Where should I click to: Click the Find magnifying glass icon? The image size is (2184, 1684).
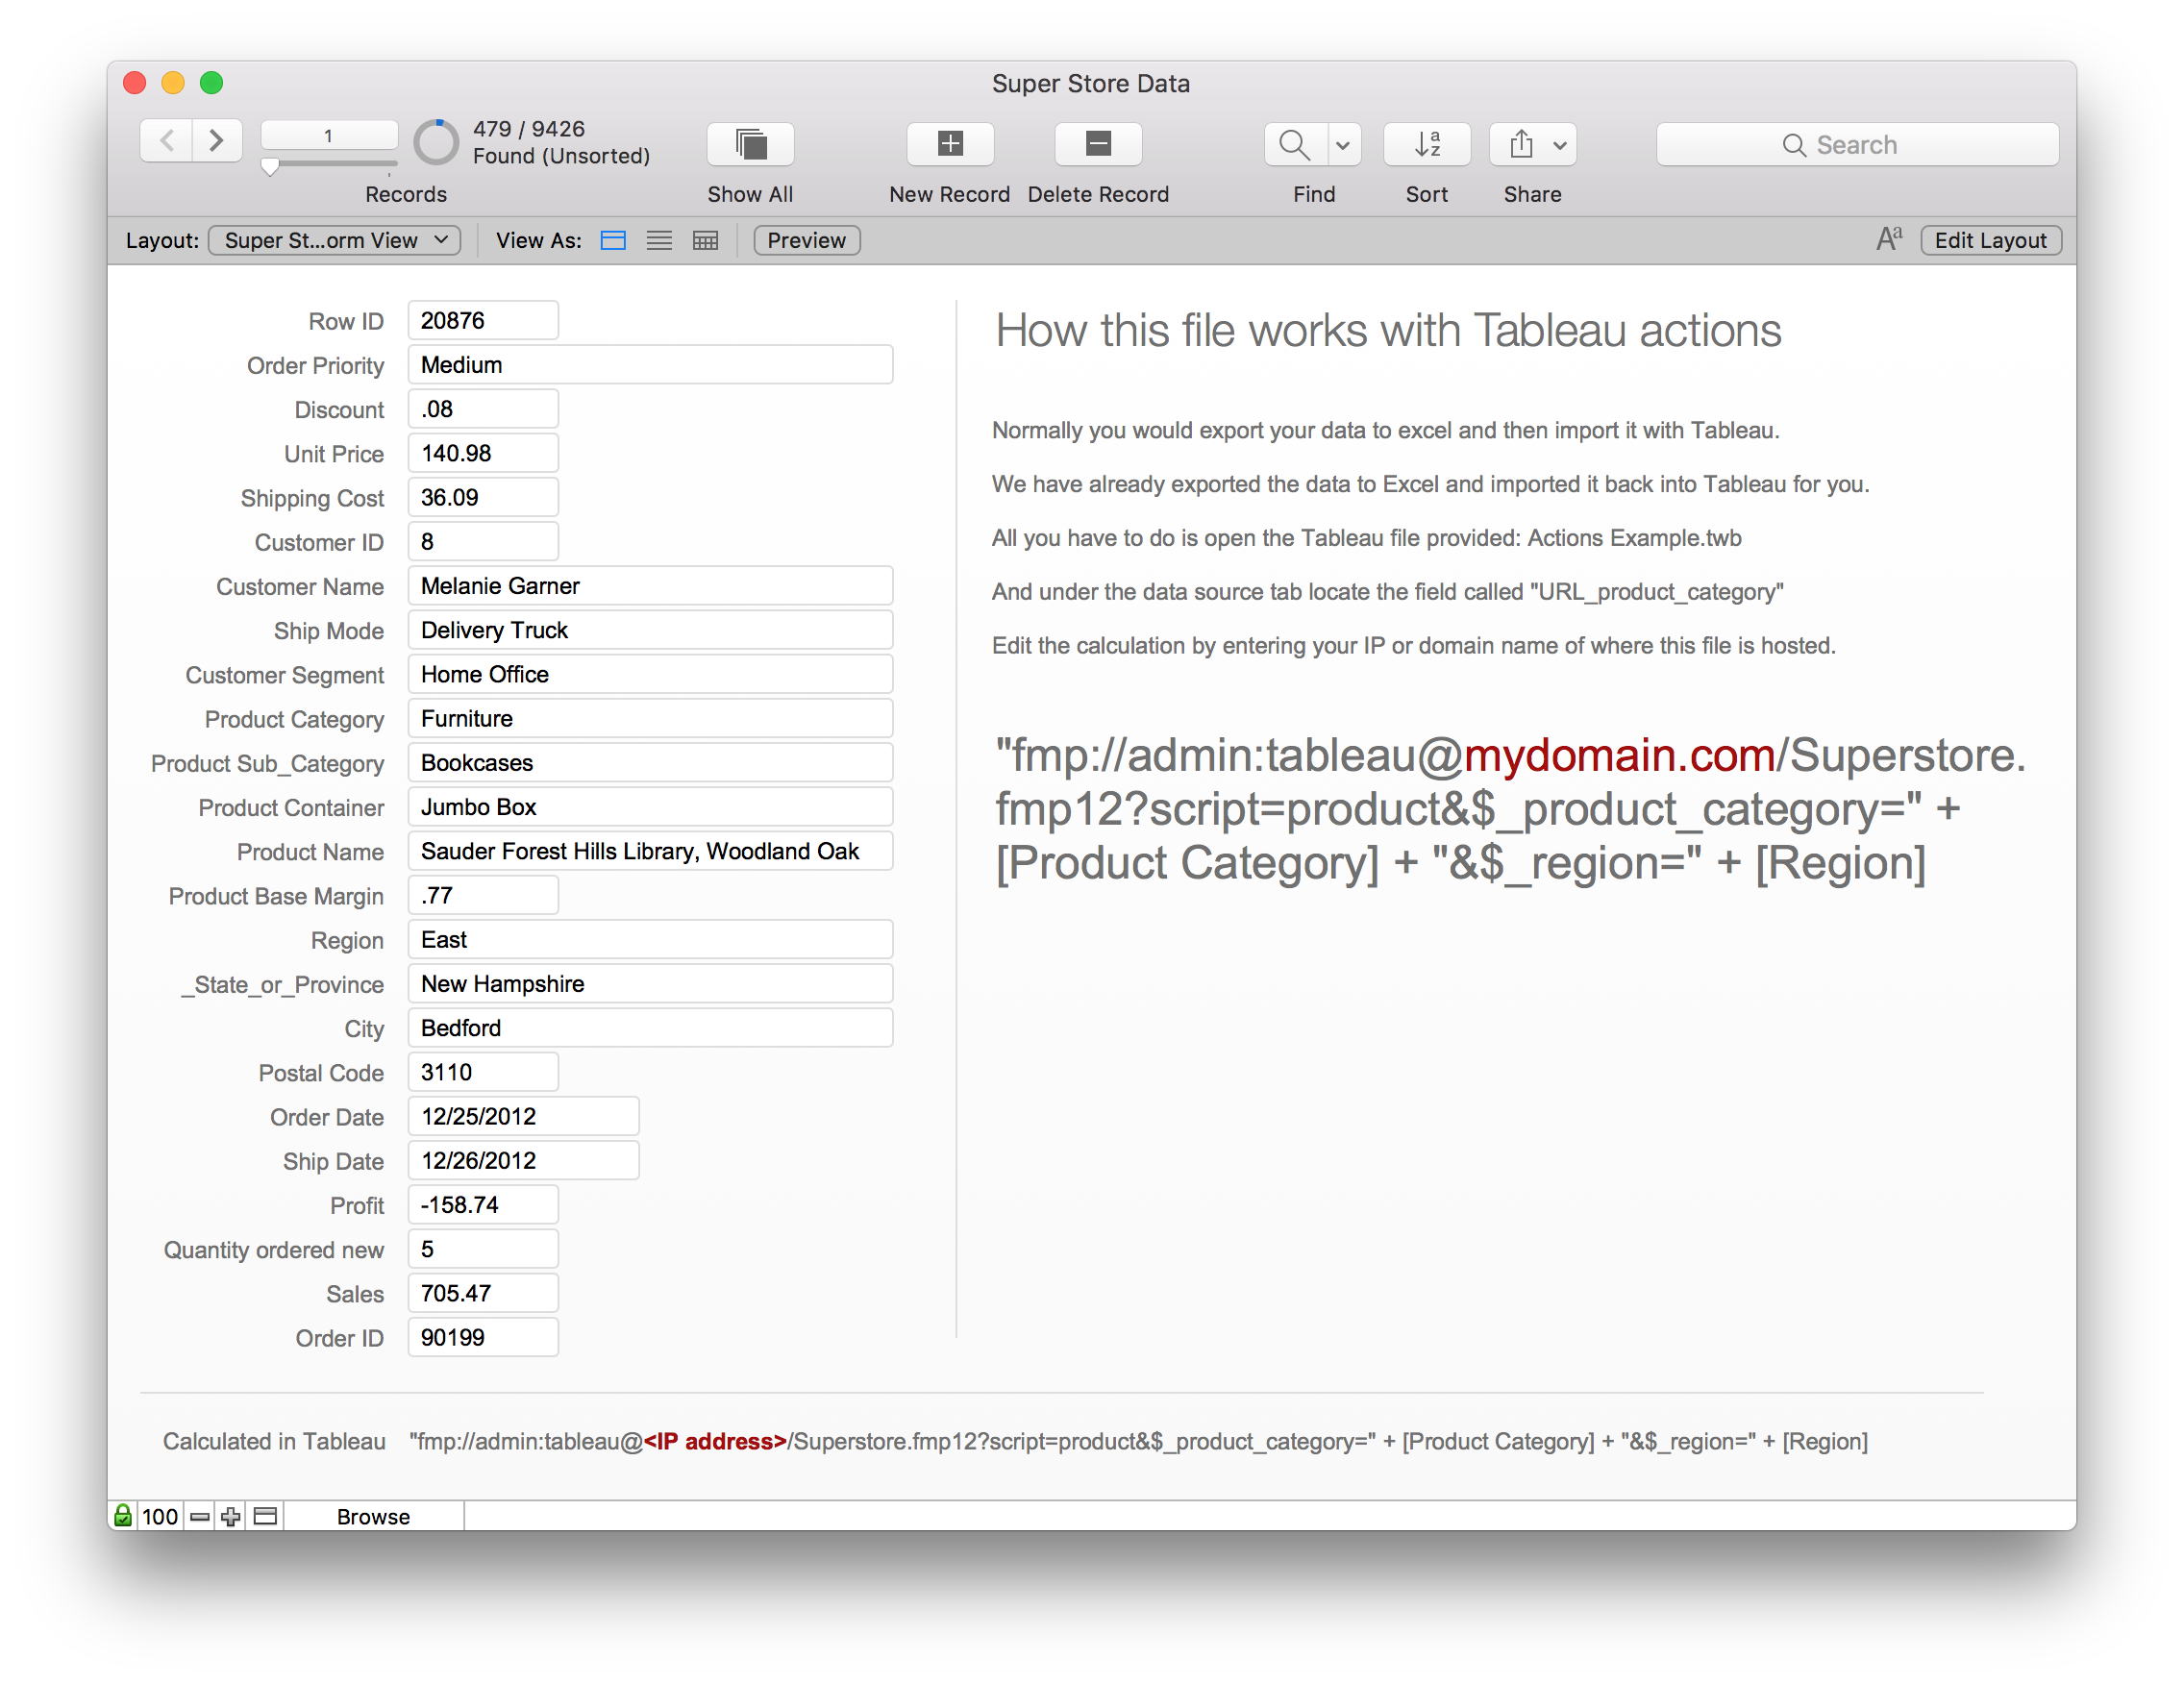[1294, 145]
